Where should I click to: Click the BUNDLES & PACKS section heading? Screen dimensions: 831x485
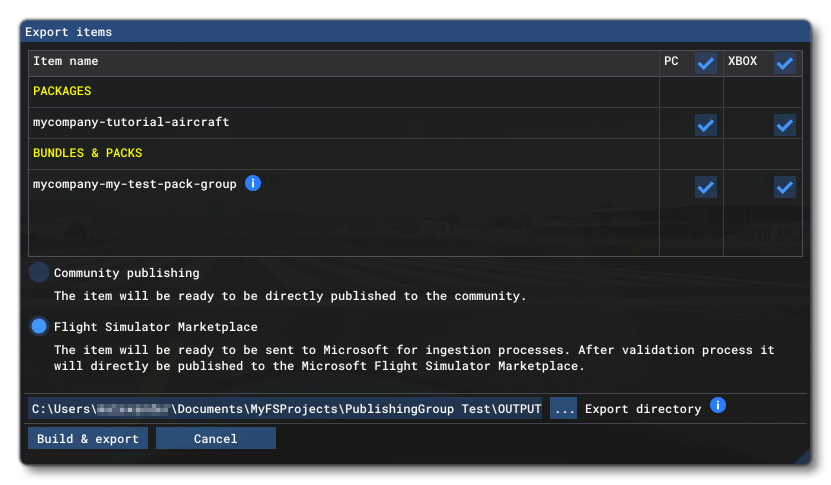click(88, 154)
